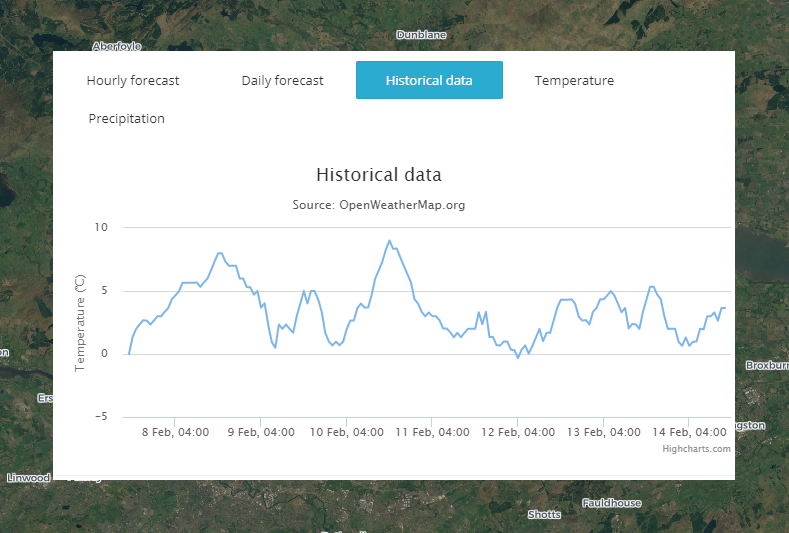Viewport: 789px width, 533px height.
Task: Click the 10 Feb, 04:00 axis label
Action: [347, 432]
